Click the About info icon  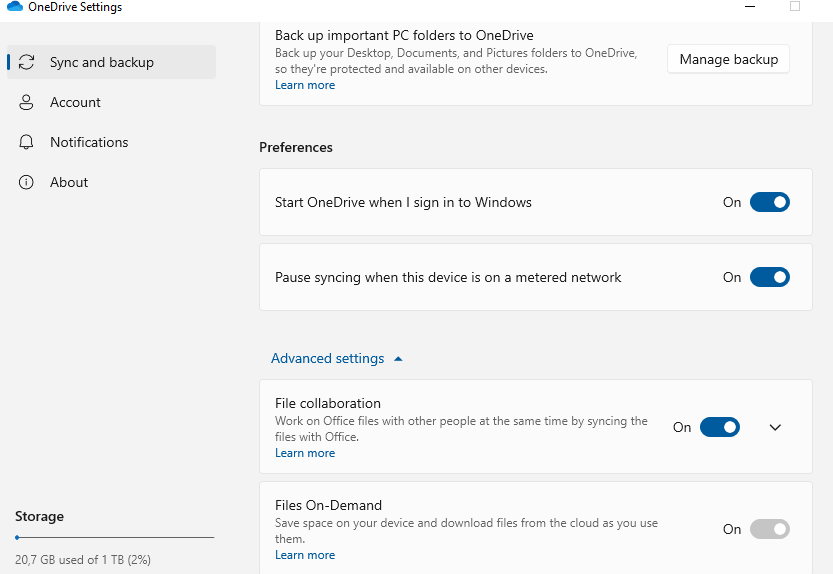(27, 182)
